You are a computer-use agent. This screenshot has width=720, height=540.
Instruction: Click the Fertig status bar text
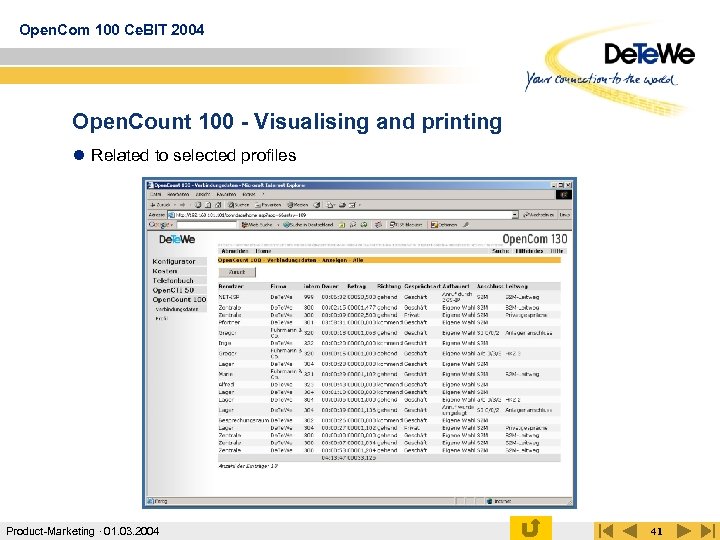(x=161, y=501)
